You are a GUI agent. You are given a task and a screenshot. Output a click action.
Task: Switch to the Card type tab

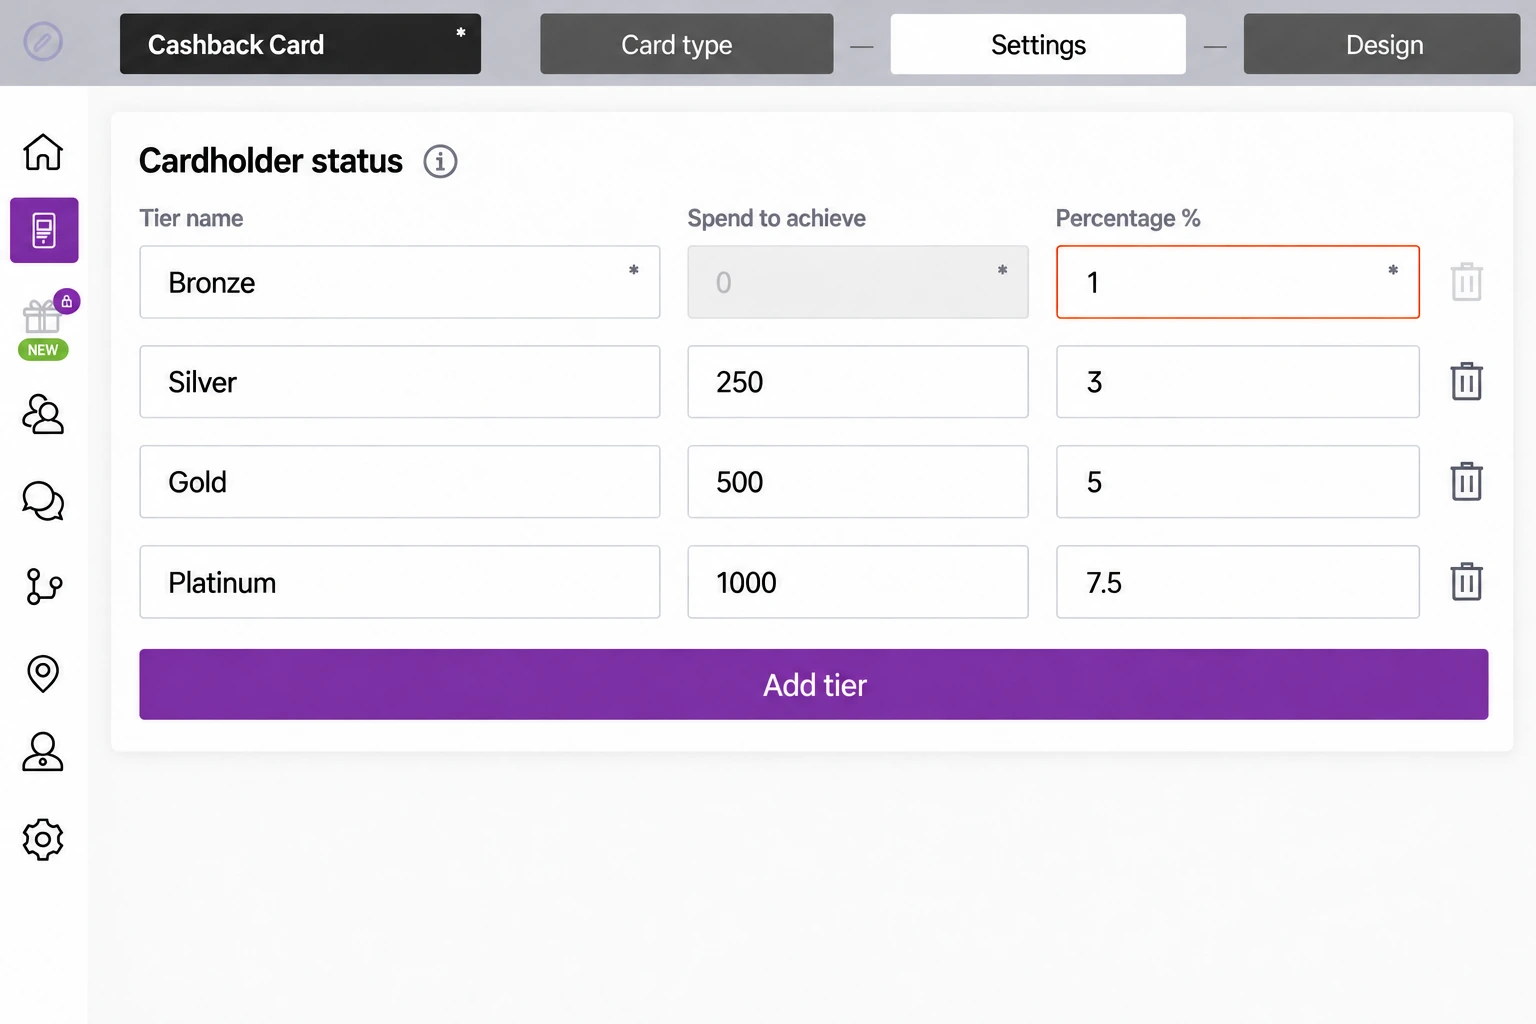pyautogui.click(x=687, y=44)
